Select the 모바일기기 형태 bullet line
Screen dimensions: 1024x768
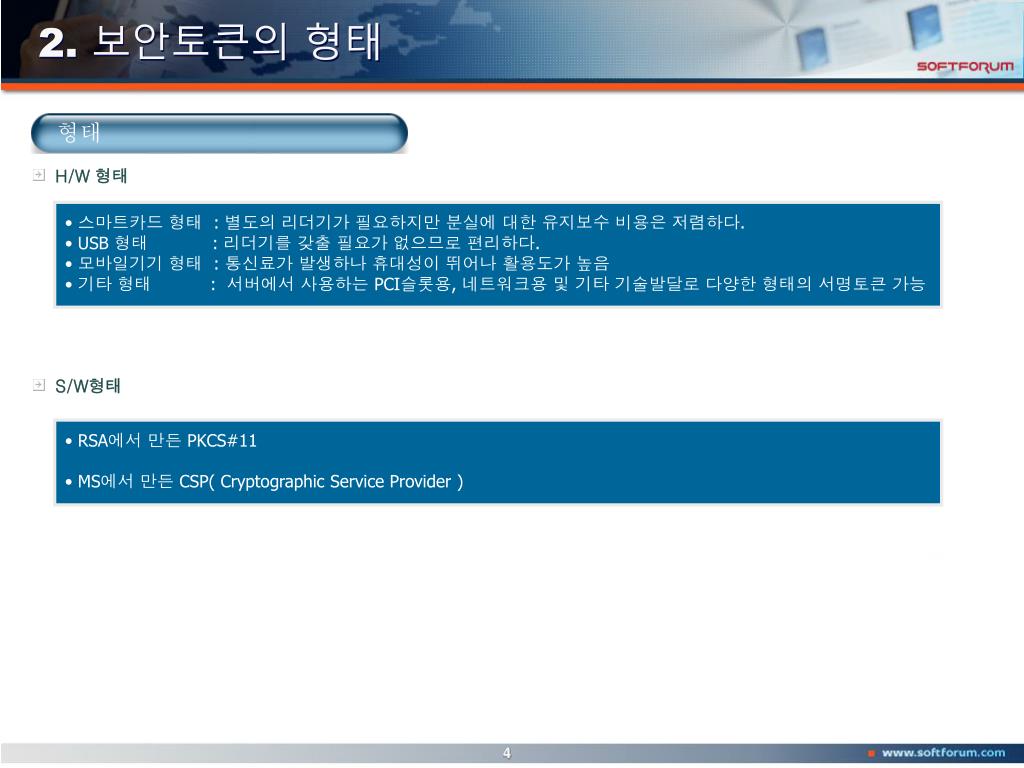[x=338, y=263]
